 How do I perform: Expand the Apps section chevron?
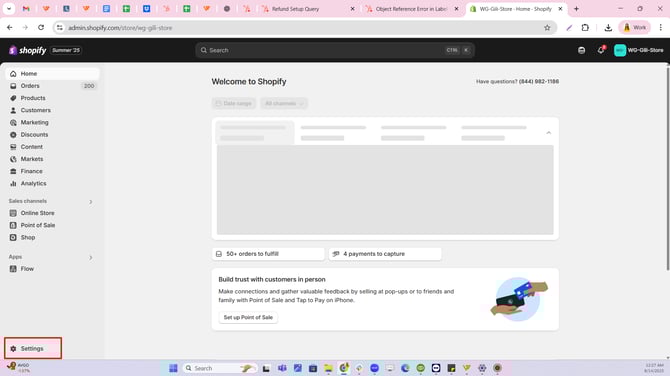click(91, 257)
